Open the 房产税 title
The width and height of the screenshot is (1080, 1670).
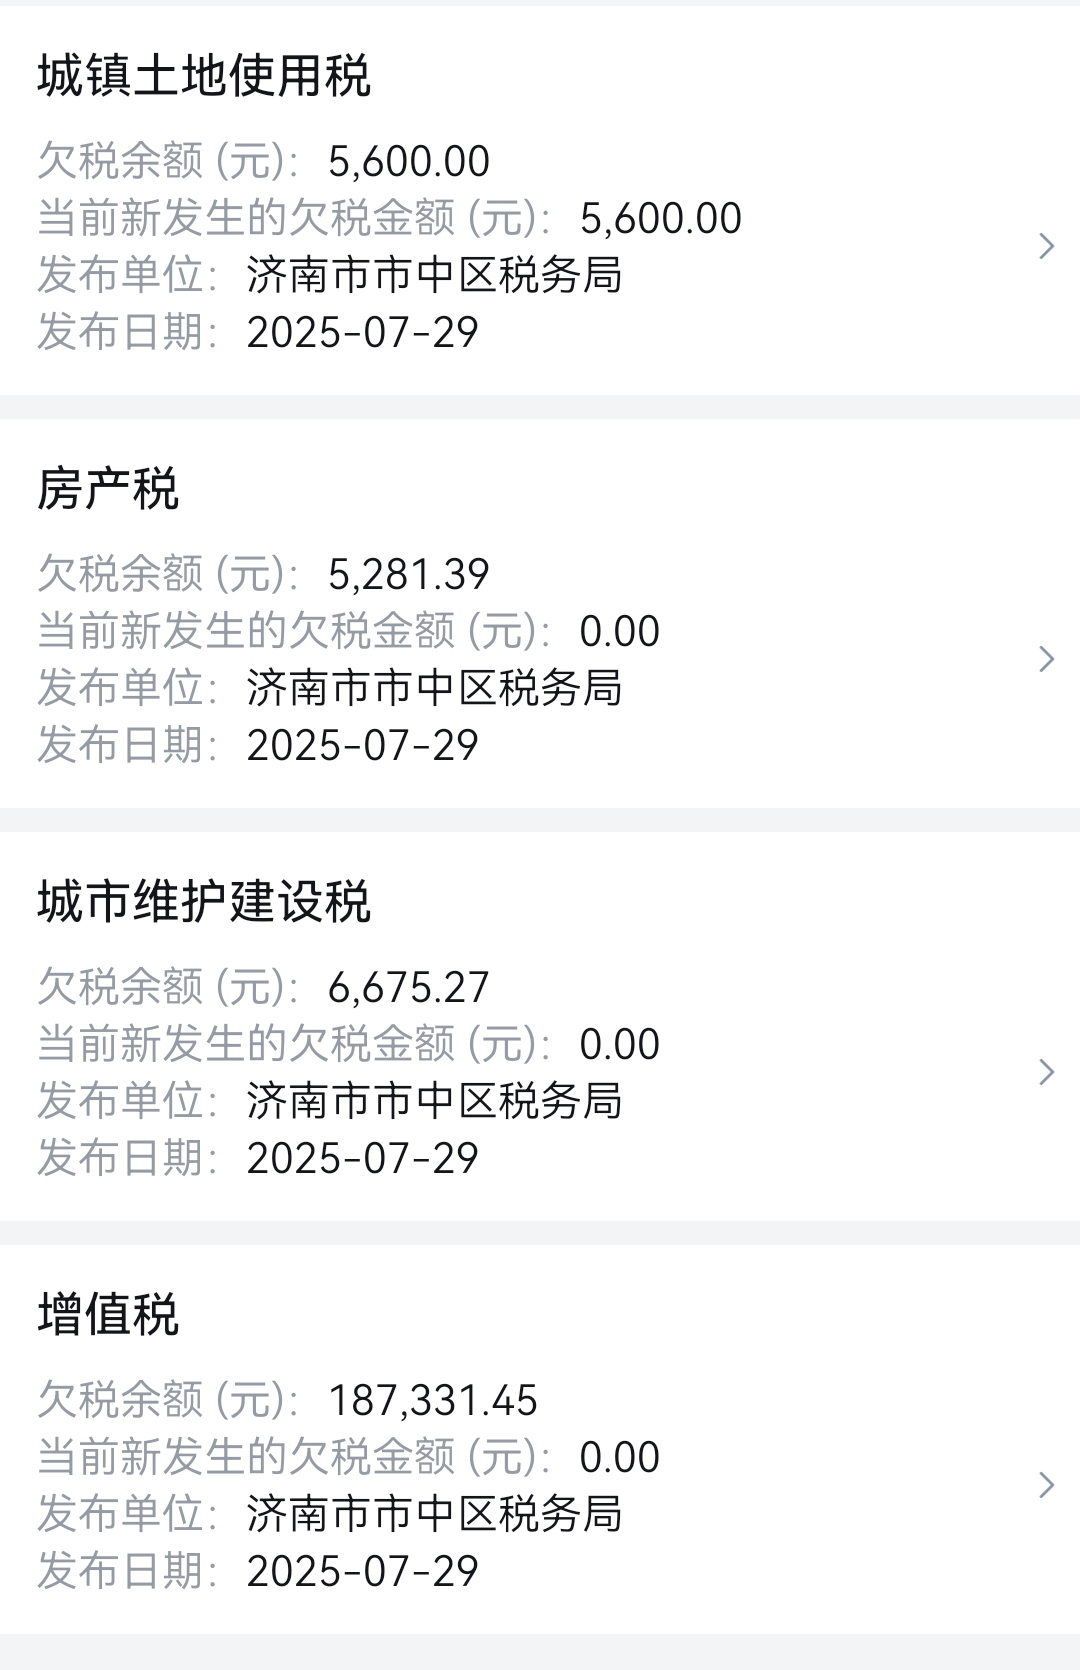point(108,489)
